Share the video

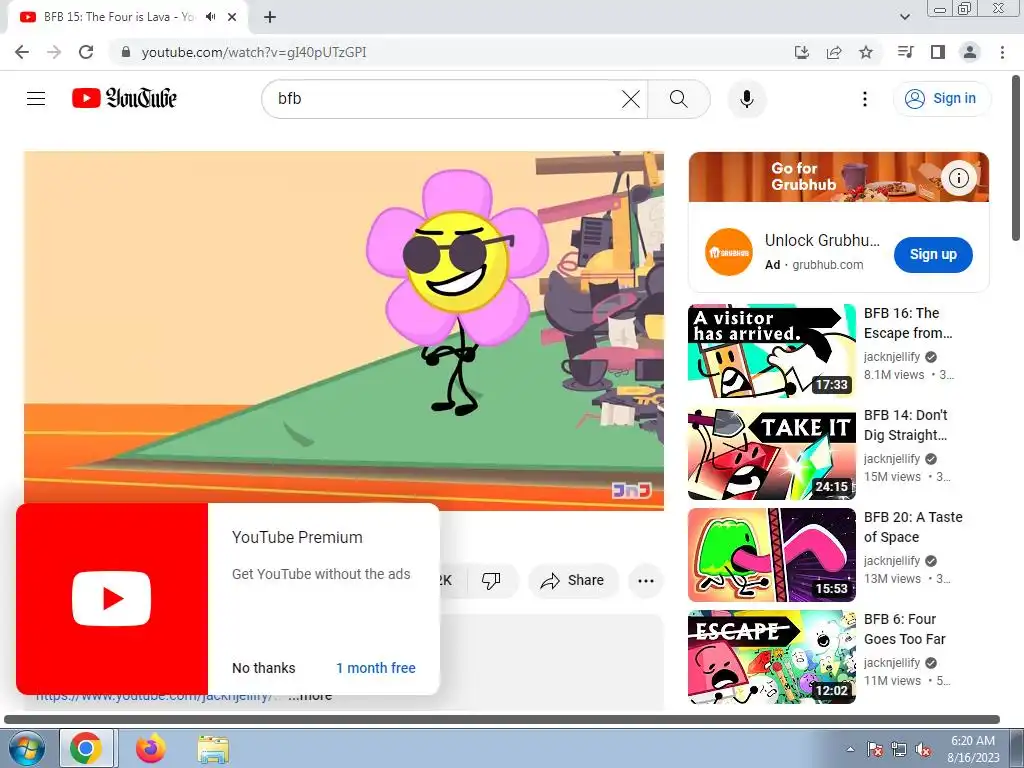tap(572, 580)
